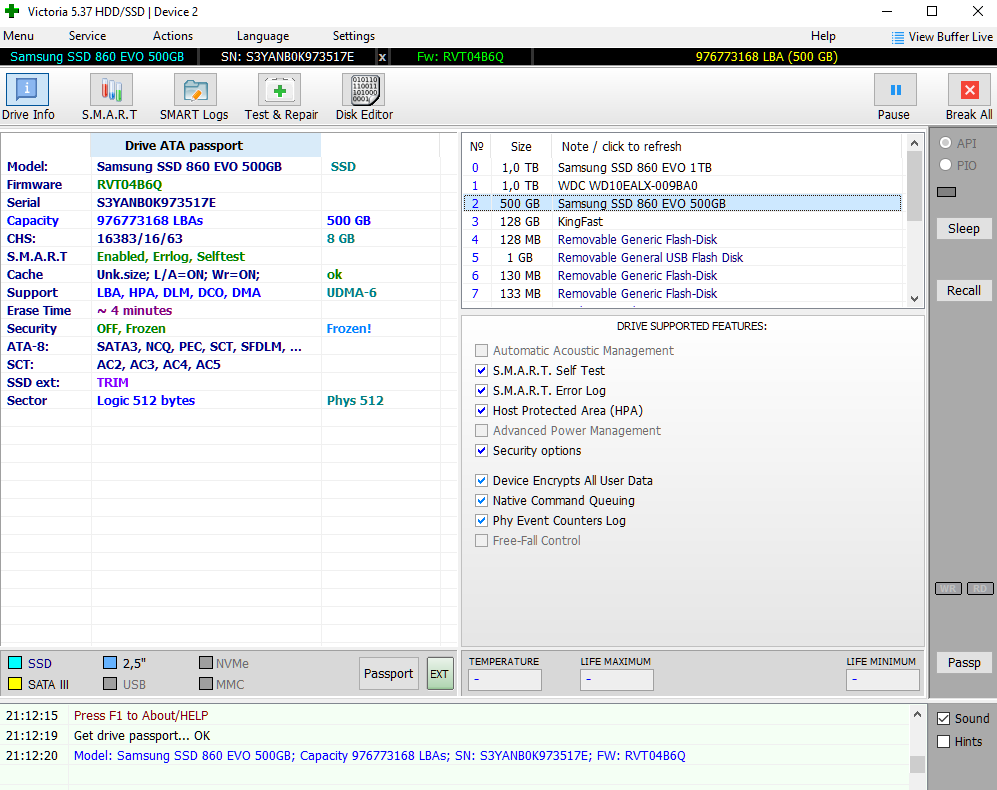The height and width of the screenshot is (790, 997).
Task: Open the SMART Logs toolbar icon
Action: pos(195,90)
